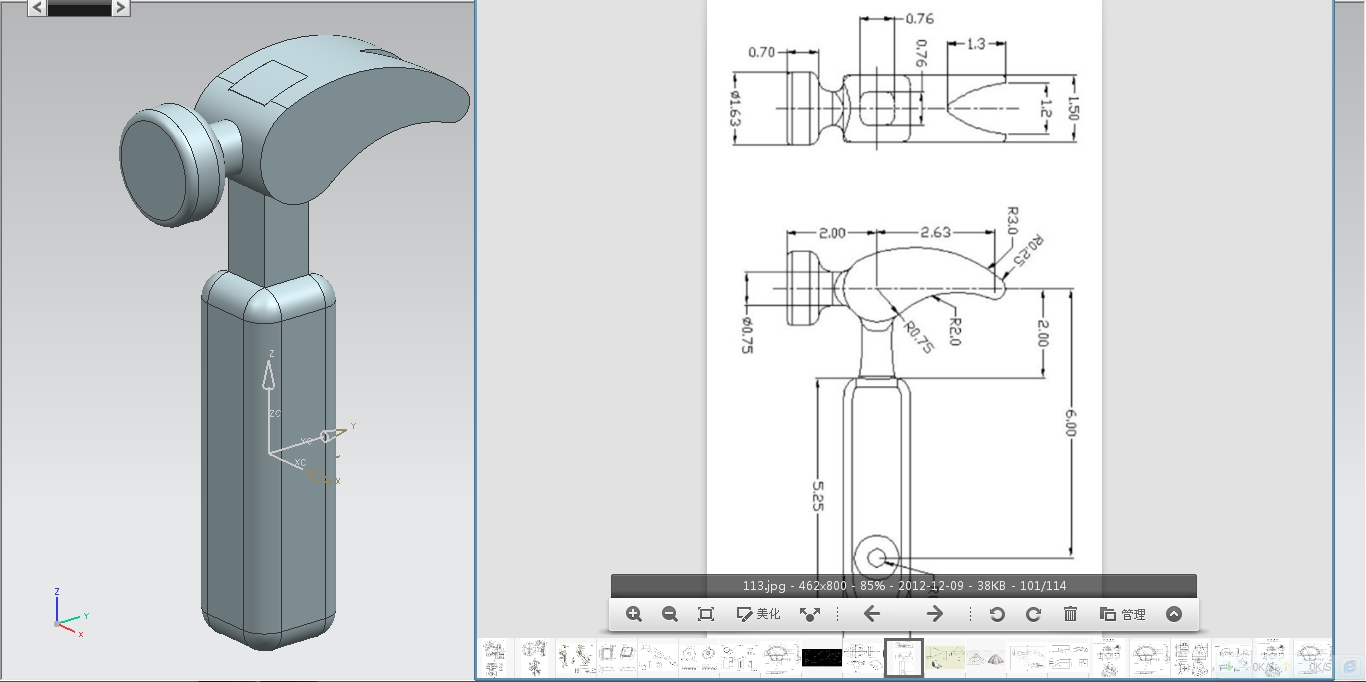This screenshot has height=682, width=1366.
Task: Click the 113.jpg file info text
Action: 903,586
